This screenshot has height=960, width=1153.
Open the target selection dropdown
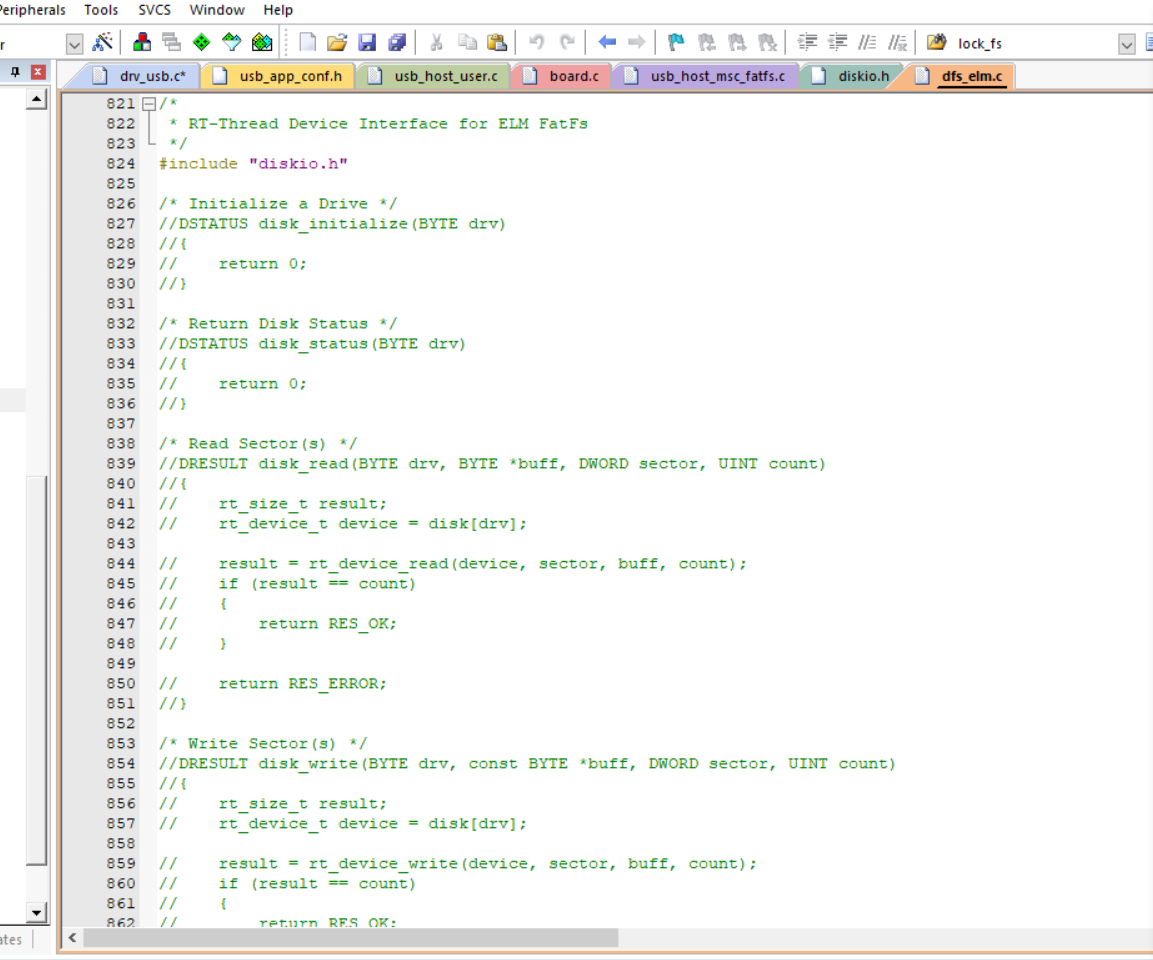74,44
